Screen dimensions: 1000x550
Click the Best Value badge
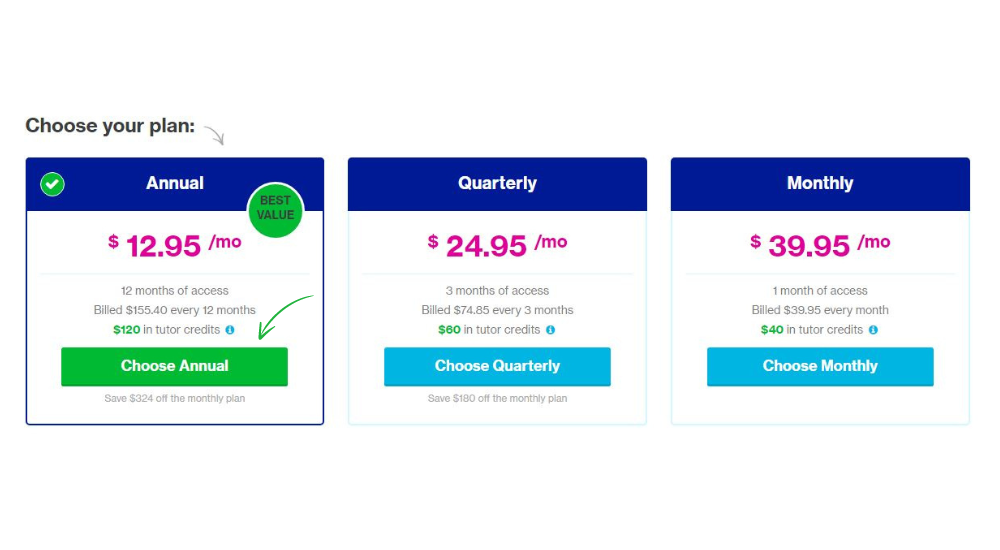[276, 209]
